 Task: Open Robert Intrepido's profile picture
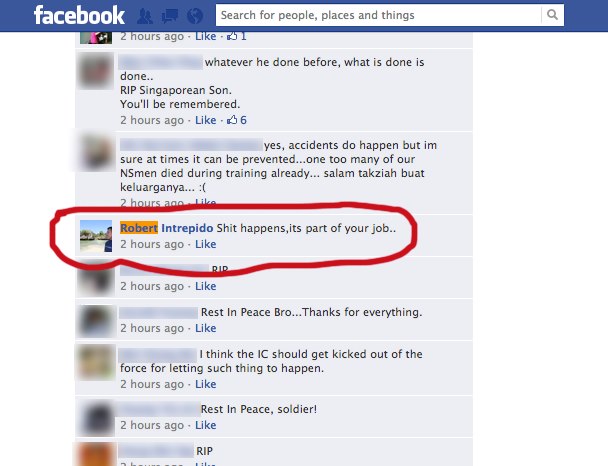pyautogui.click(x=96, y=236)
